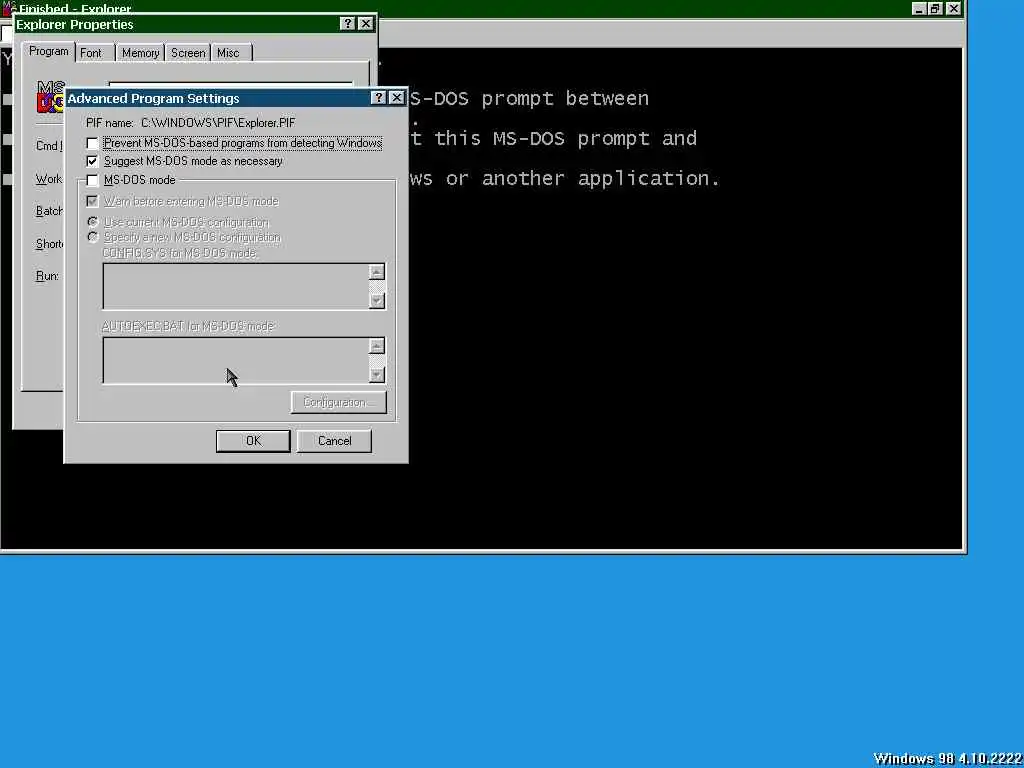Close the Explorer Properties window
The height and width of the screenshot is (768, 1024).
[366, 24]
